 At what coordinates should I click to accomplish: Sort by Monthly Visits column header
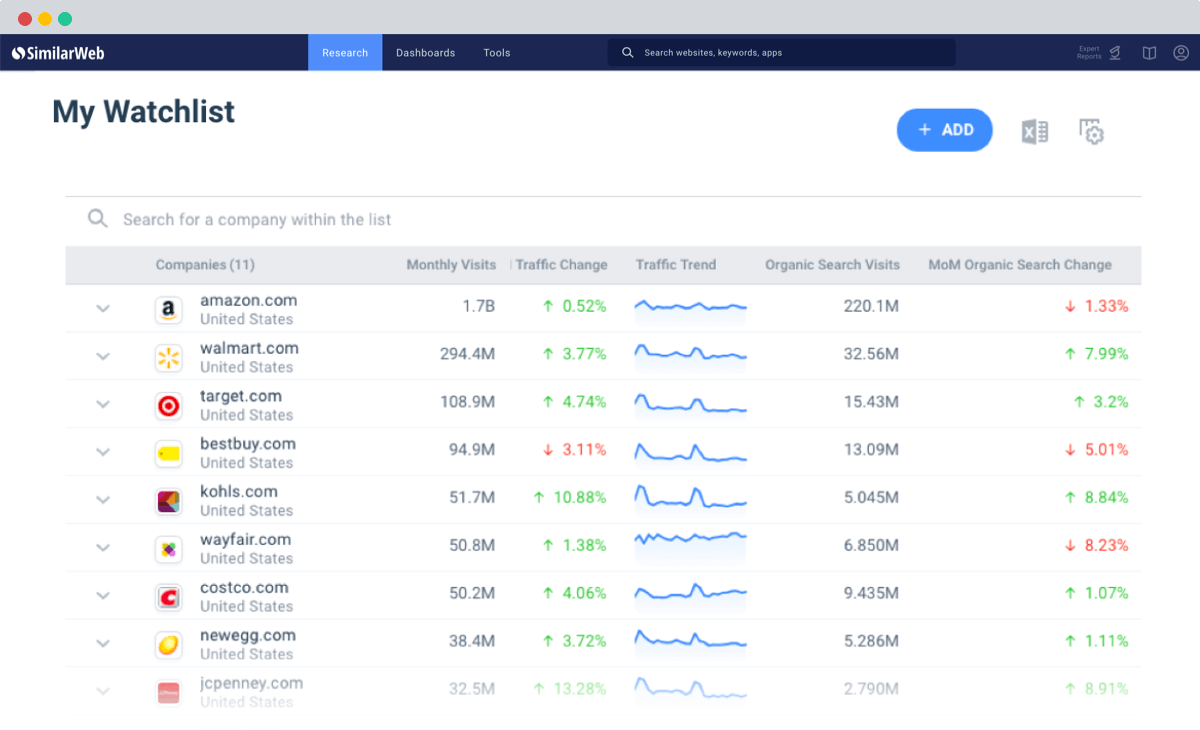451,265
